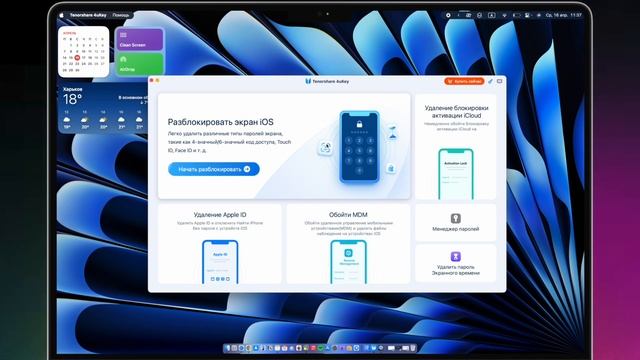640x360 pixels.
Task: Click the key icon beside the buy button
Action: 491,81
